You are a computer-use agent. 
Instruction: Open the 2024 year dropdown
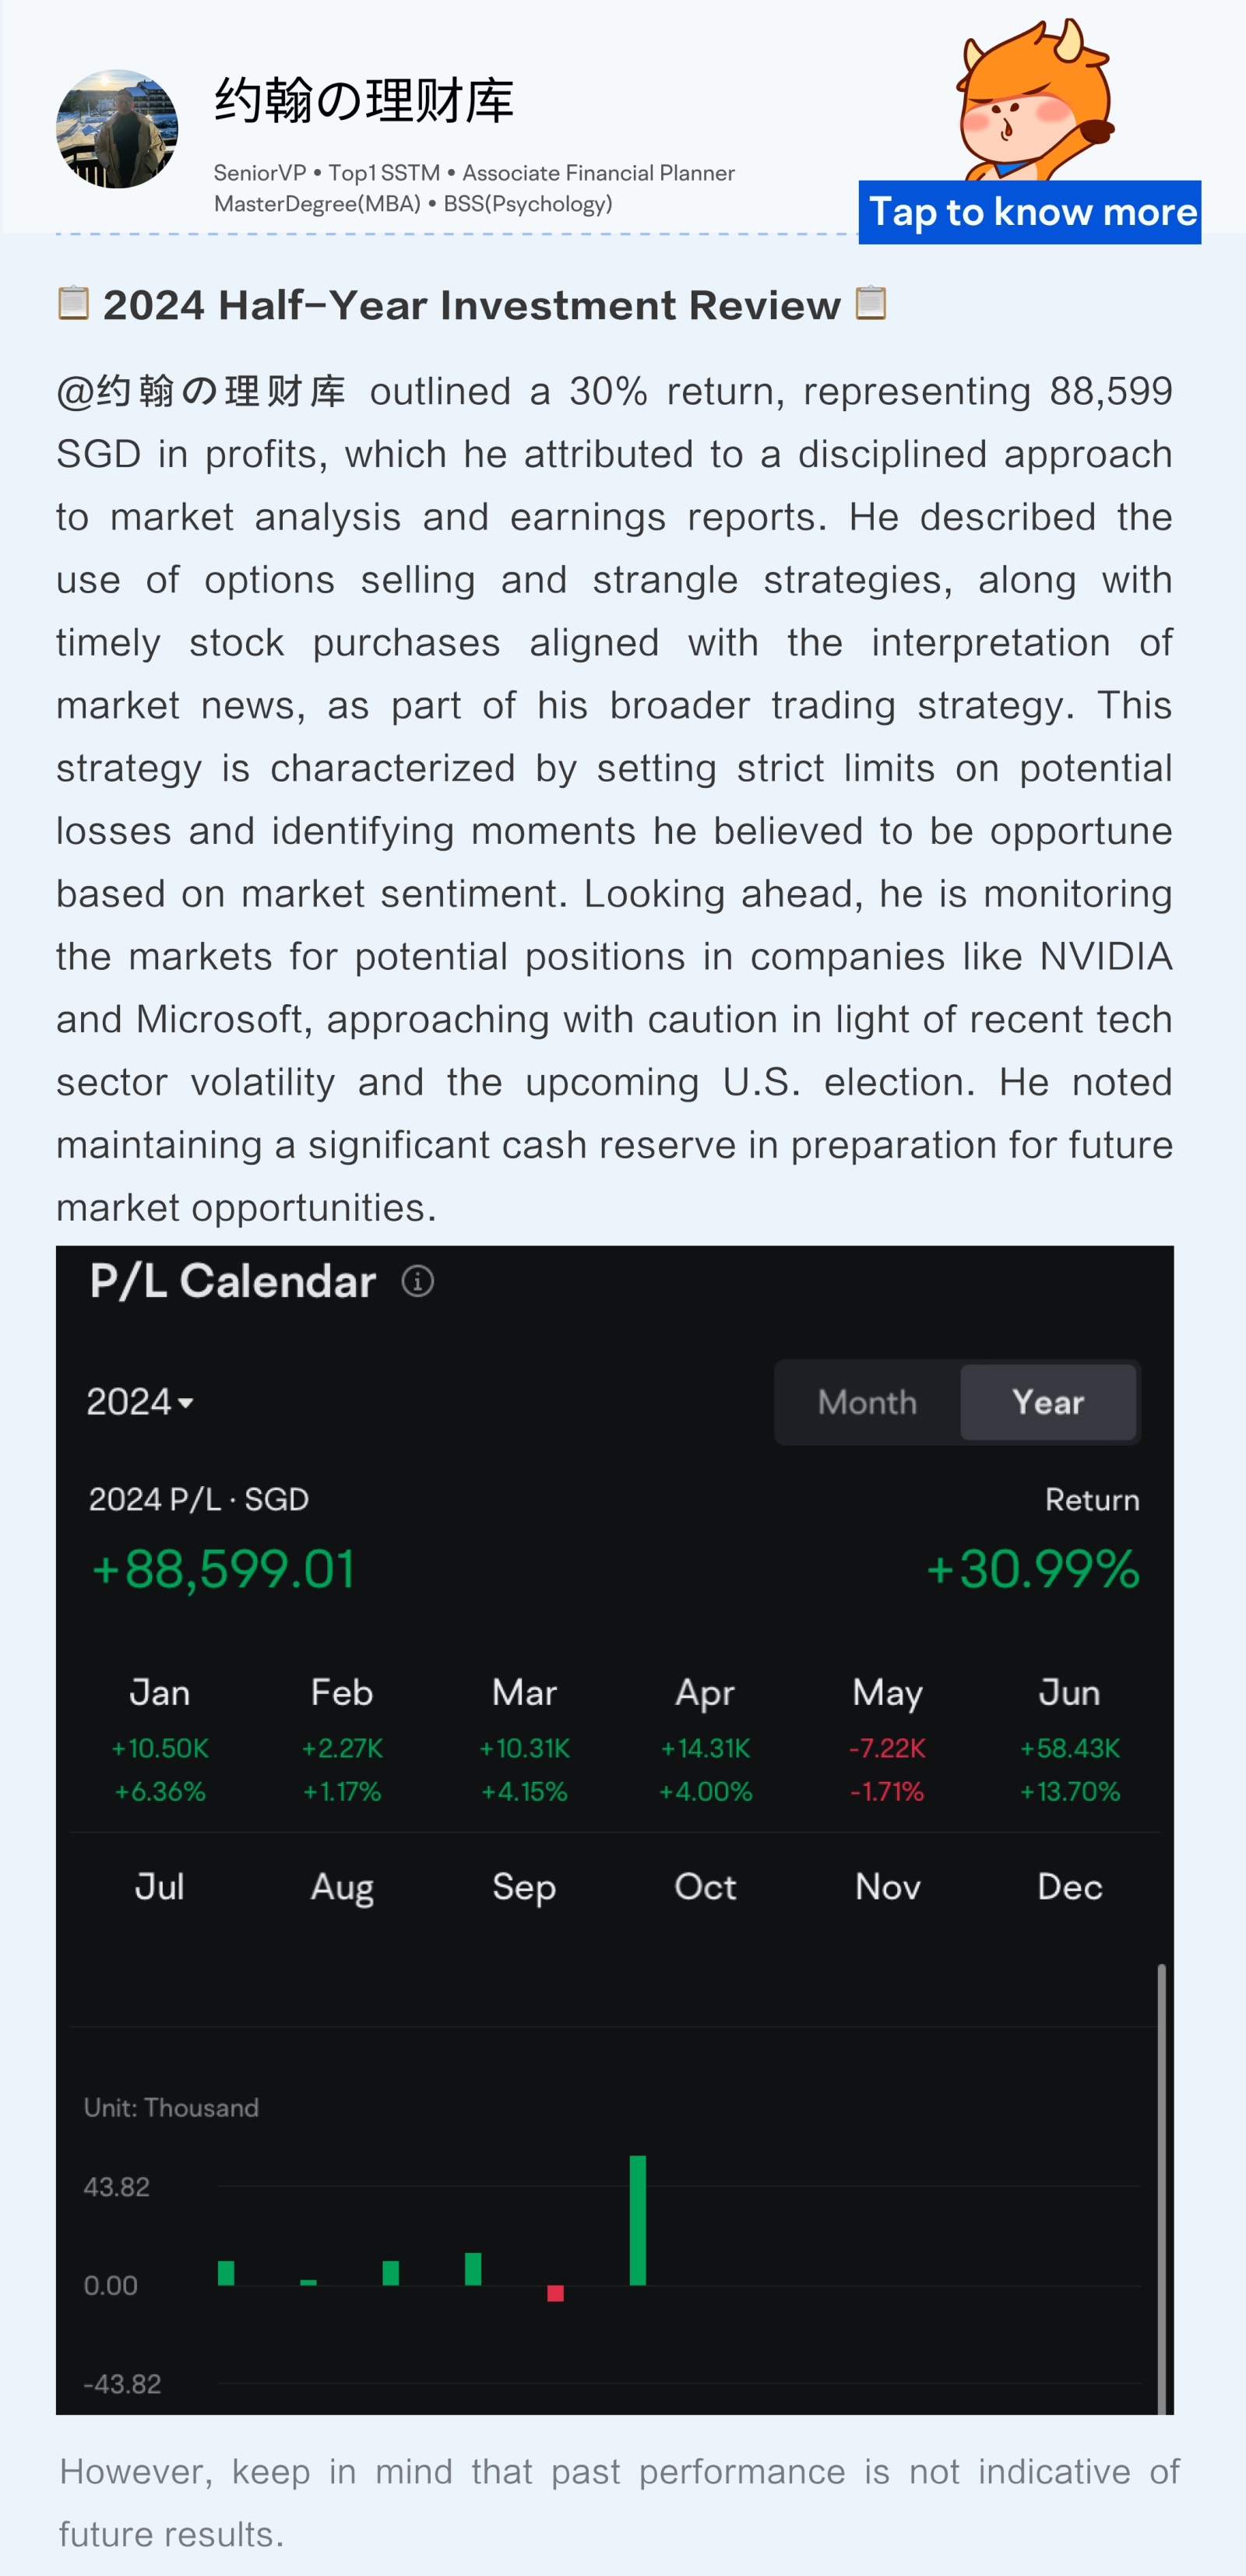tap(140, 1402)
